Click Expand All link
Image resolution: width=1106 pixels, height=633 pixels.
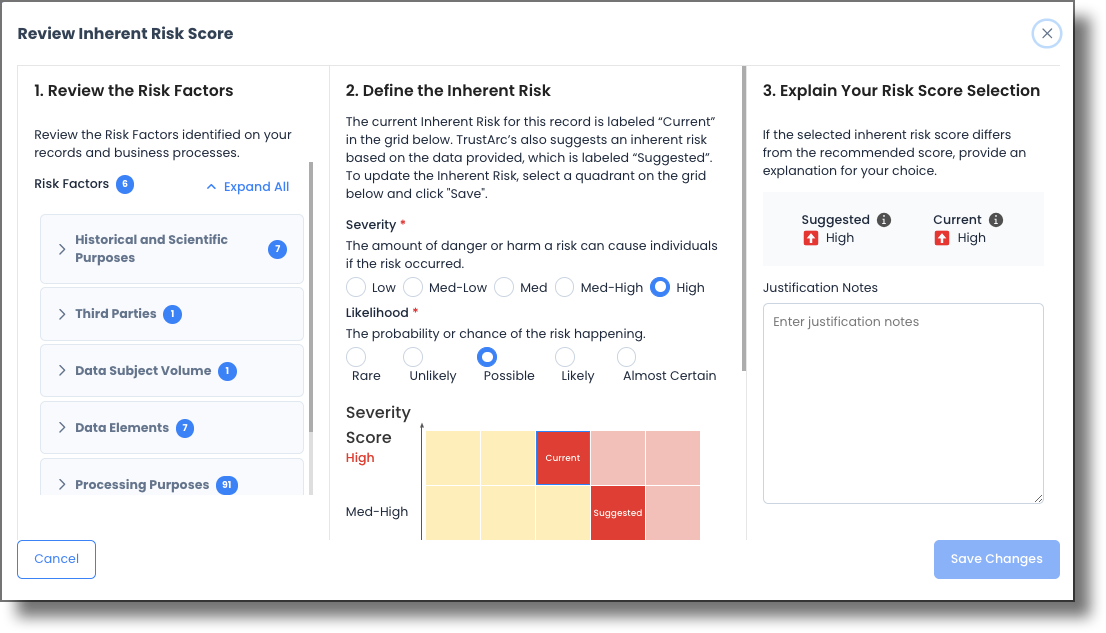pos(248,187)
